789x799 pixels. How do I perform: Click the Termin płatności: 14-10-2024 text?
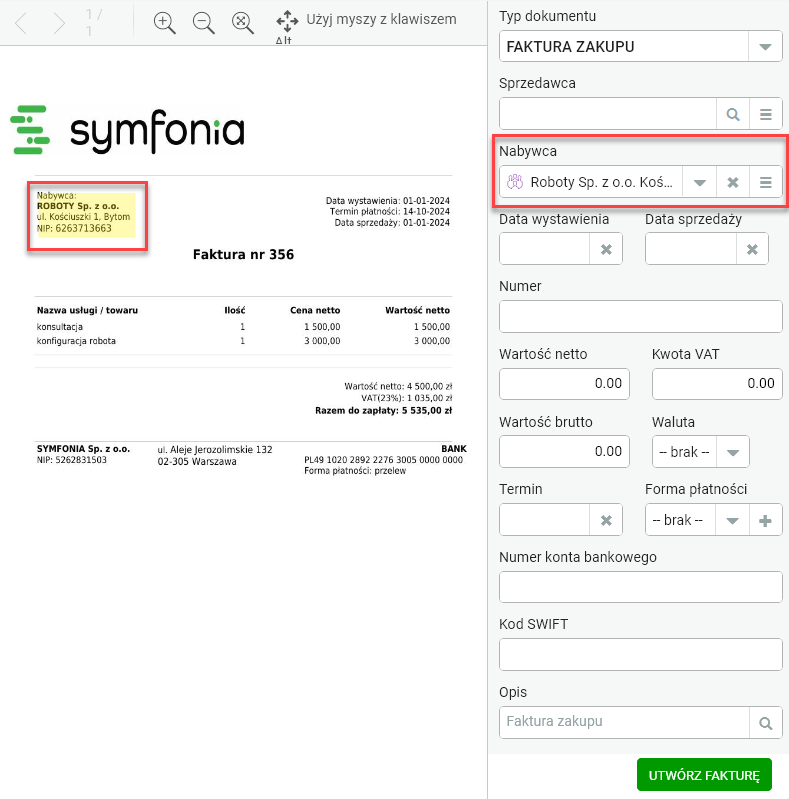[x=389, y=211]
